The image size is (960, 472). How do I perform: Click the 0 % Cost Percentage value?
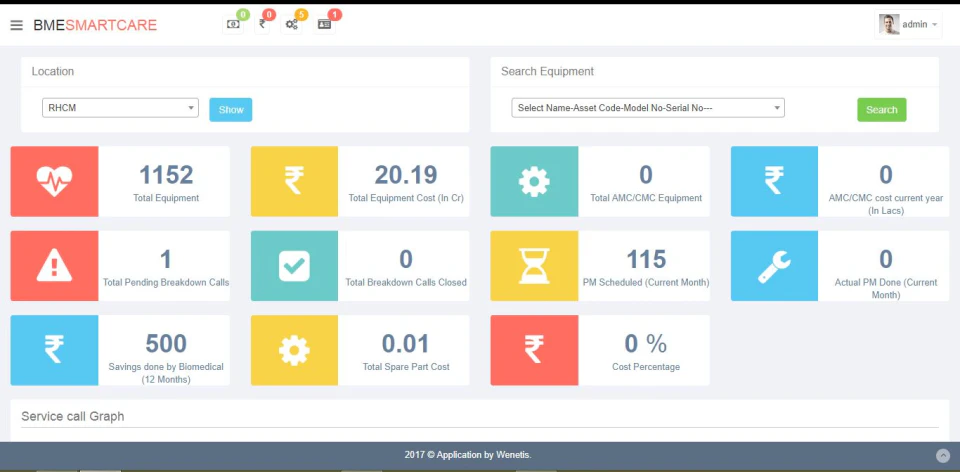pyautogui.click(x=646, y=345)
